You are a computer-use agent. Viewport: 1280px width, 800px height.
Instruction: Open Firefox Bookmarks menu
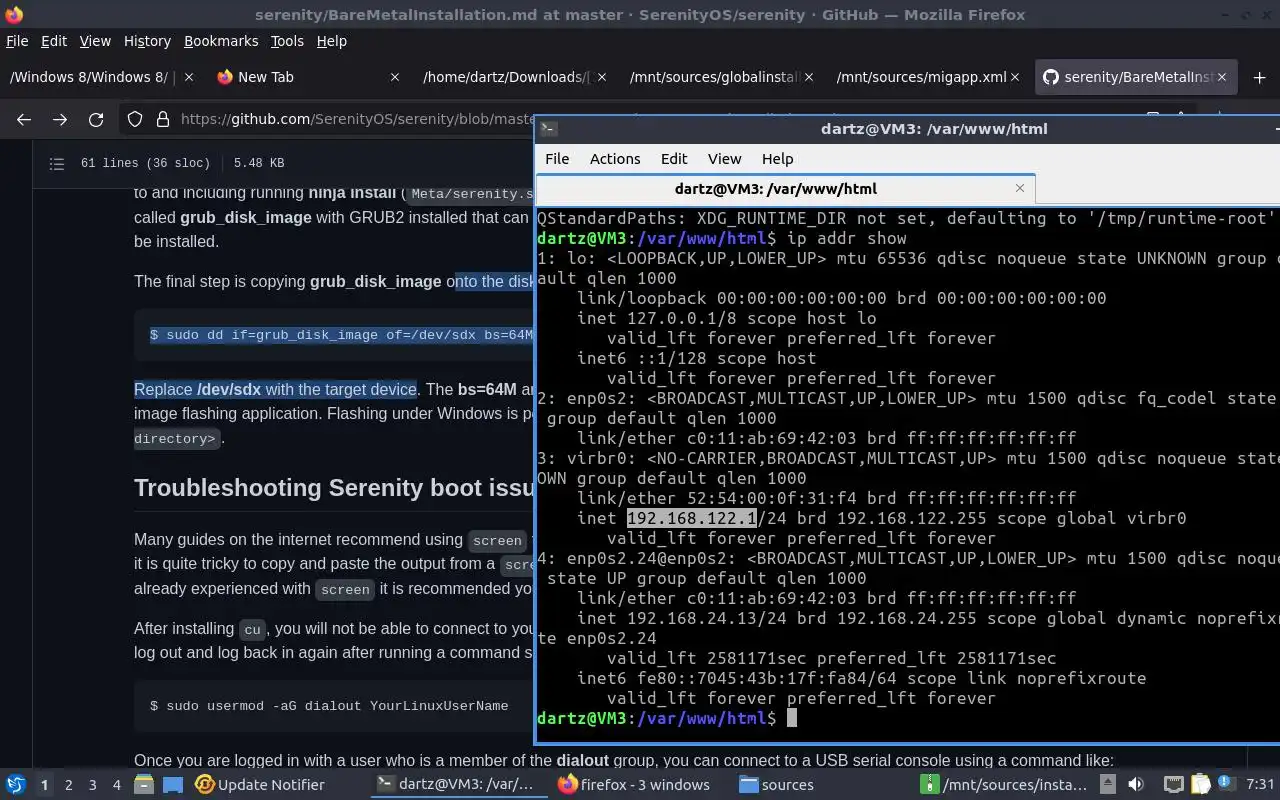[x=221, y=41]
